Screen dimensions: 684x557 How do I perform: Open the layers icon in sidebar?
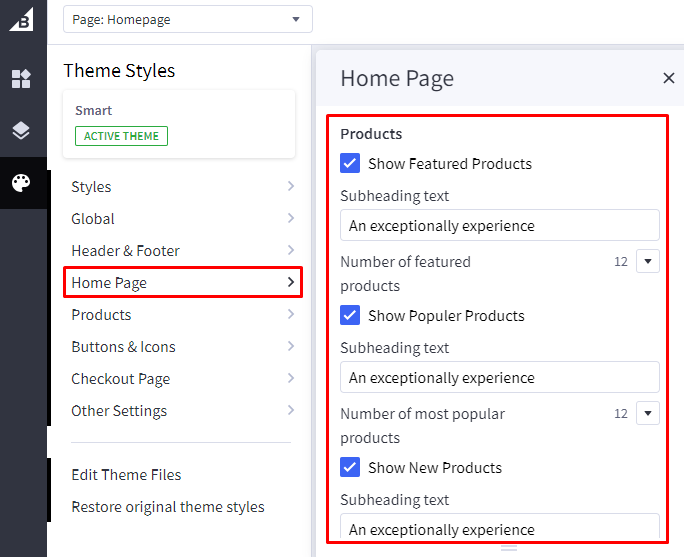(22, 131)
